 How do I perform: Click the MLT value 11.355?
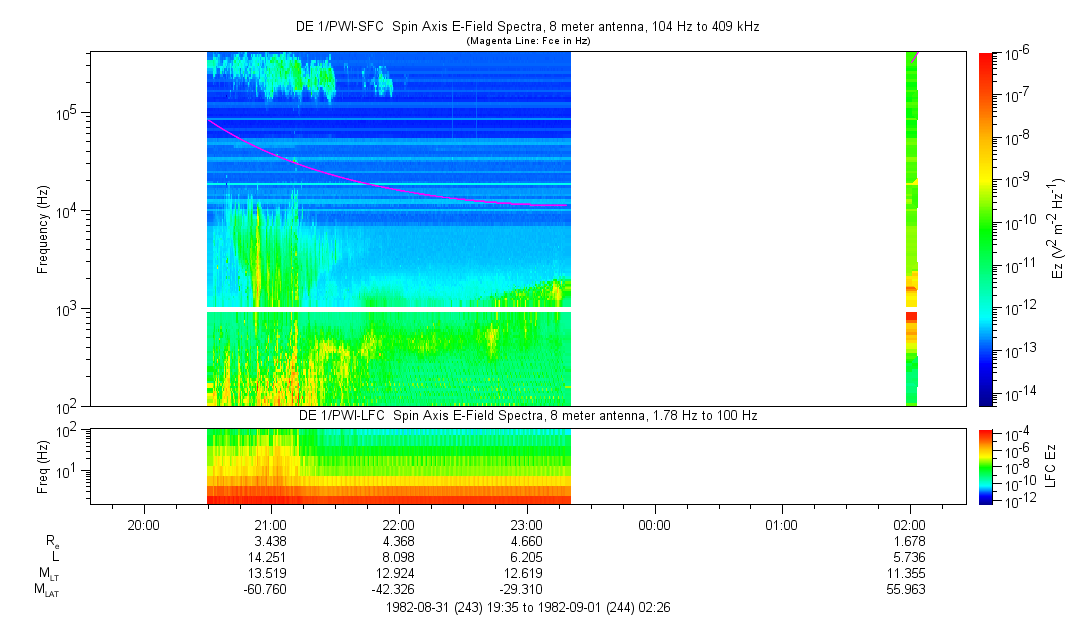909,573
